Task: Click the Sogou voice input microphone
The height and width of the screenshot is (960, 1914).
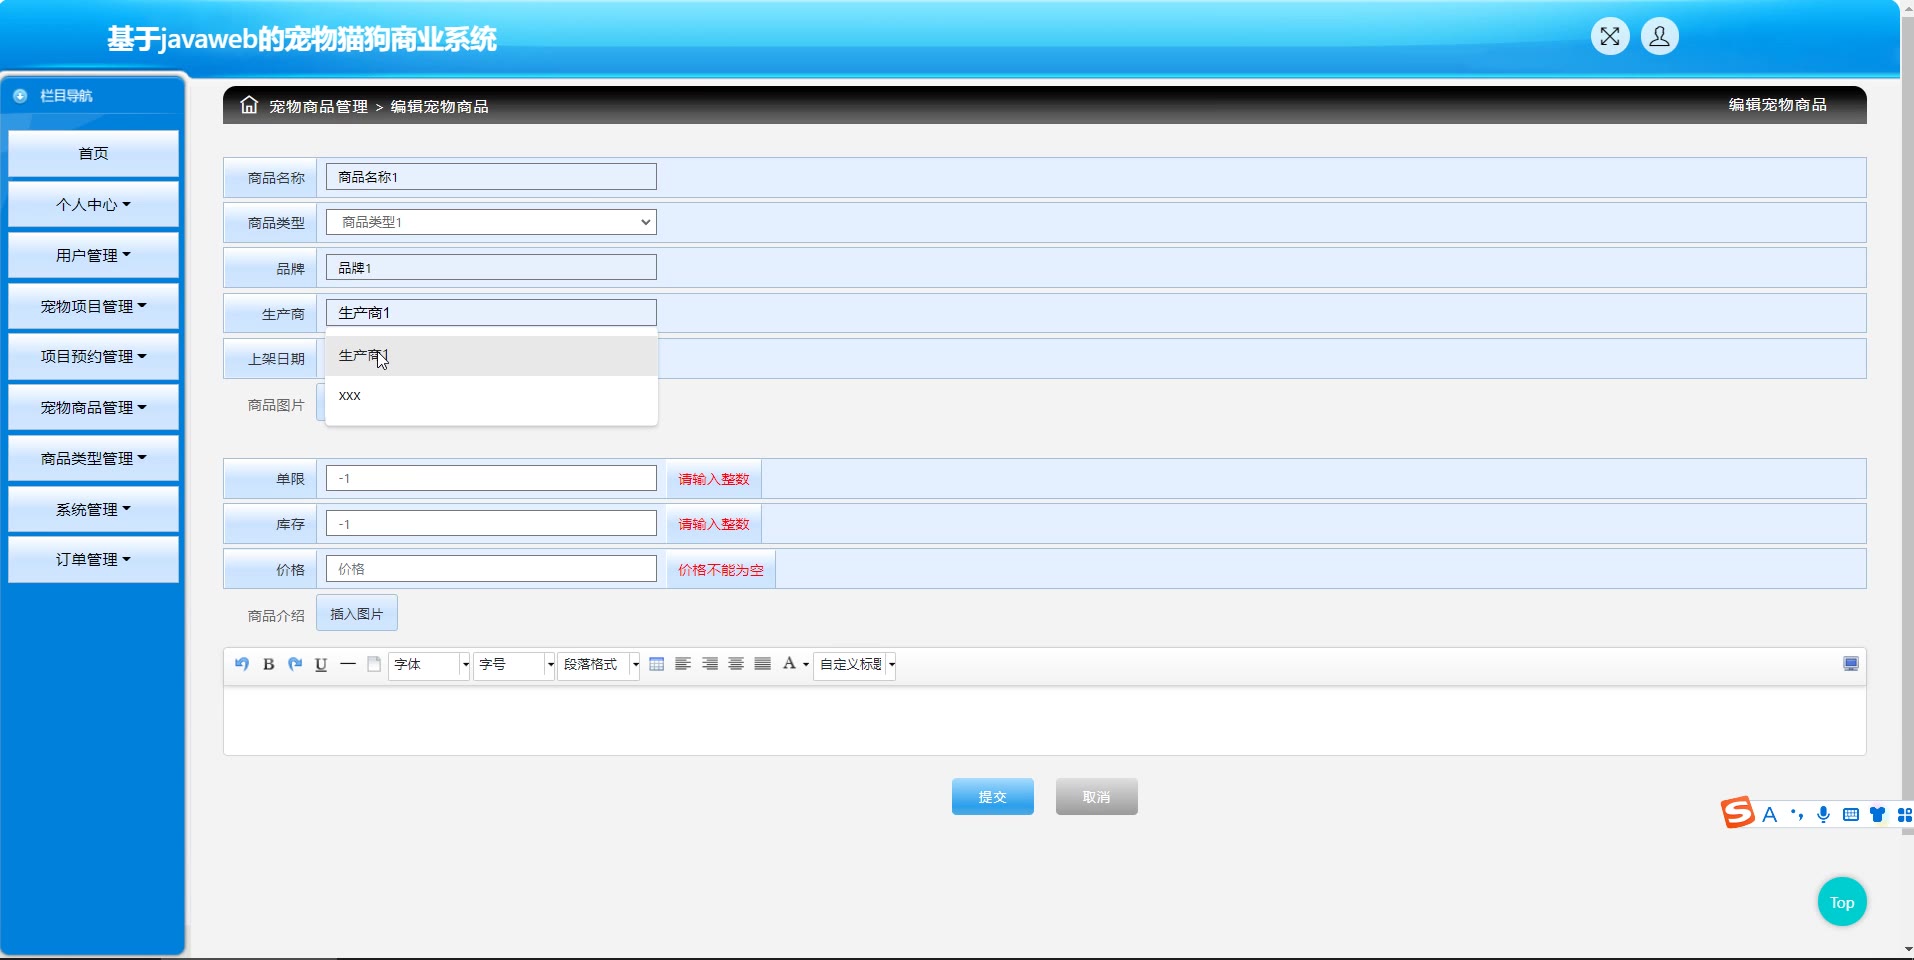Action: [1824, 815]
